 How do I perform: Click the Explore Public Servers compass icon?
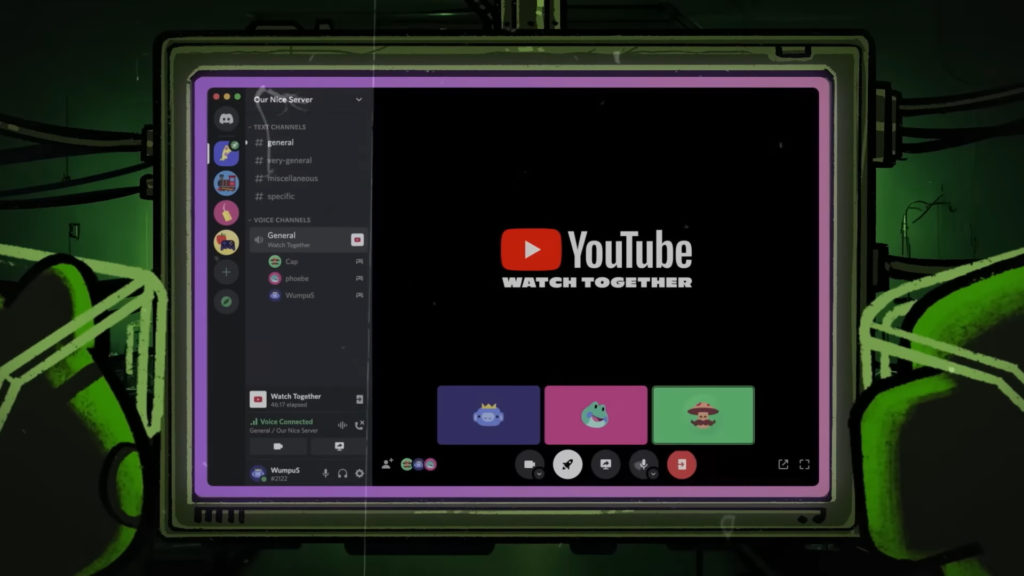pos(227,301)
